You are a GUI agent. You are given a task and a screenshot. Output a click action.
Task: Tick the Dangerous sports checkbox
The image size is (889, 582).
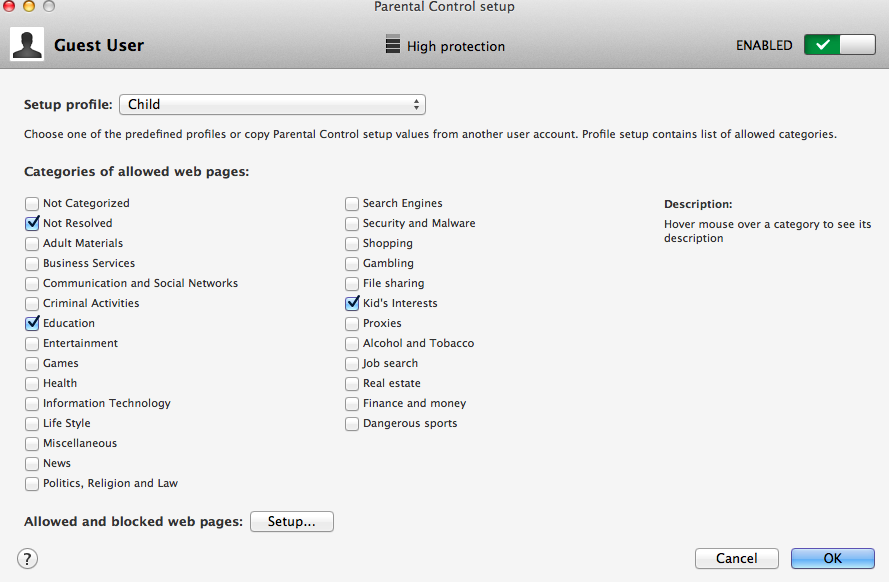(352, 423)
